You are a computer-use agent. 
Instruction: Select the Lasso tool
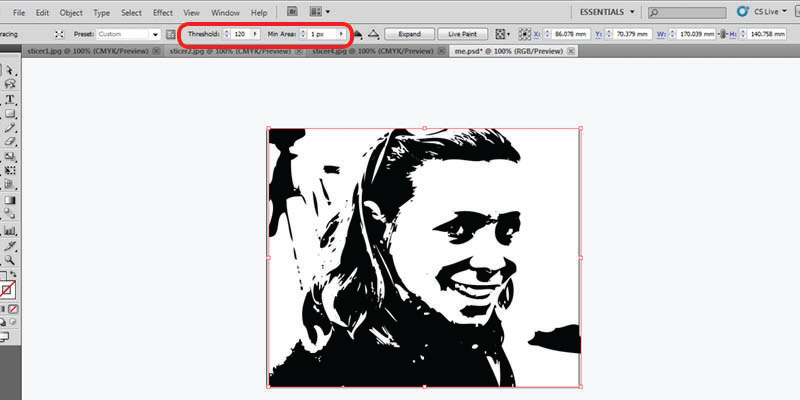11,84
